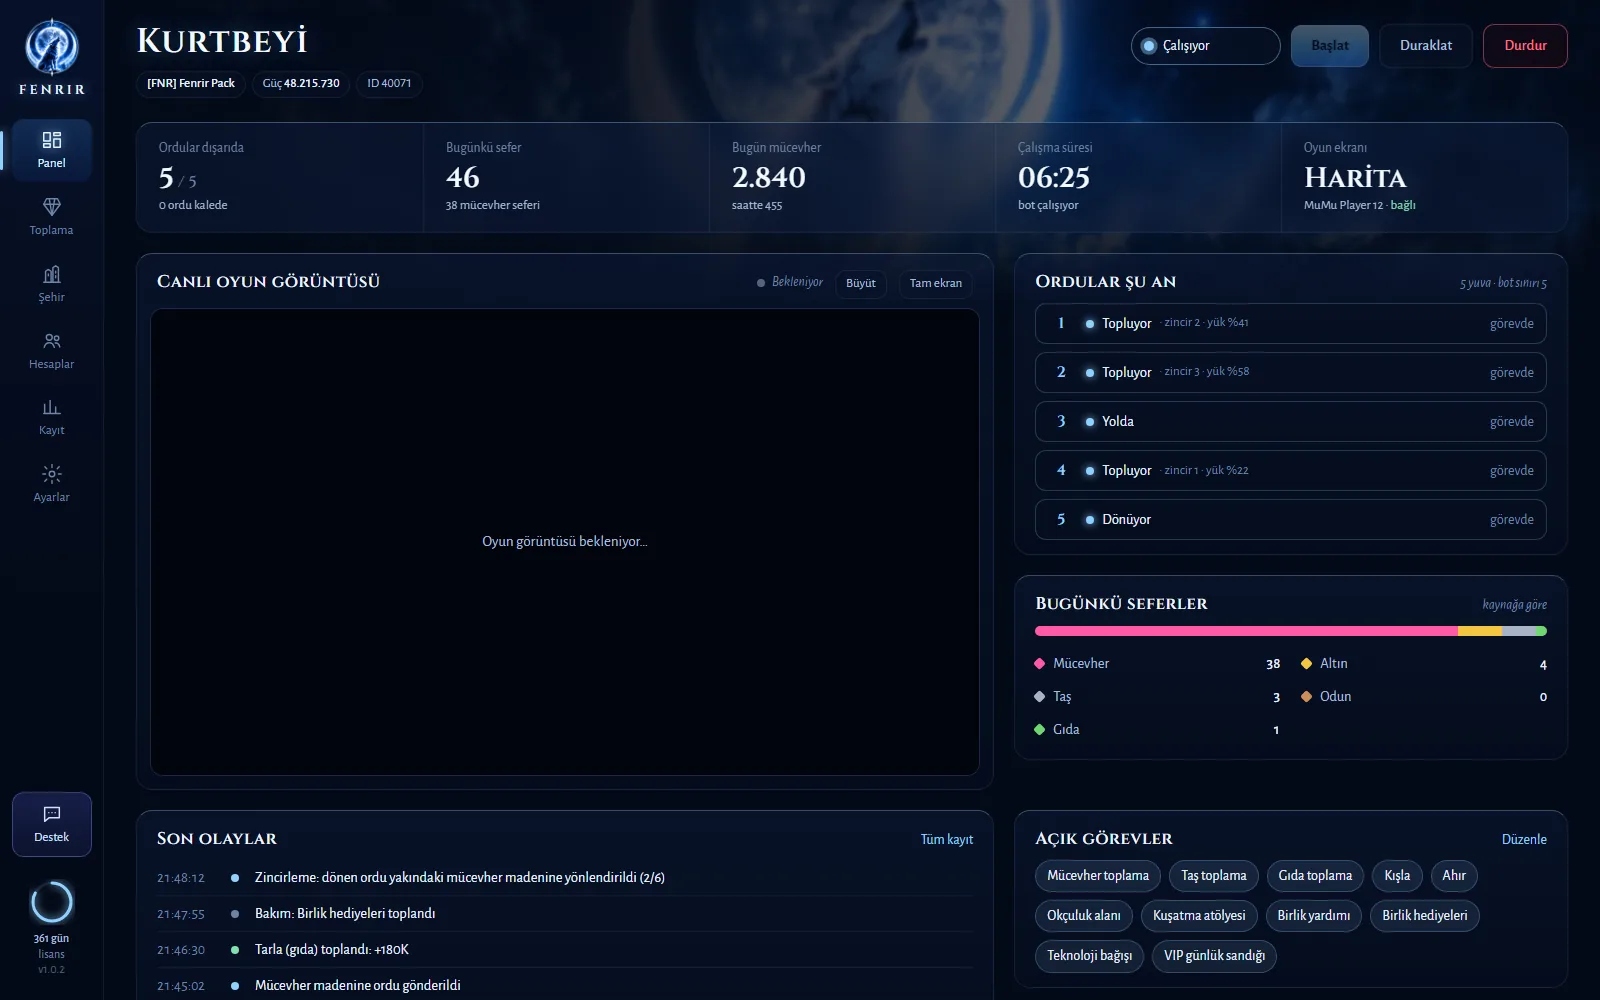Screen dimensions: 1600x1000
Task: Open the Panel dashboard icon
Action: click(x=52, y=140)
